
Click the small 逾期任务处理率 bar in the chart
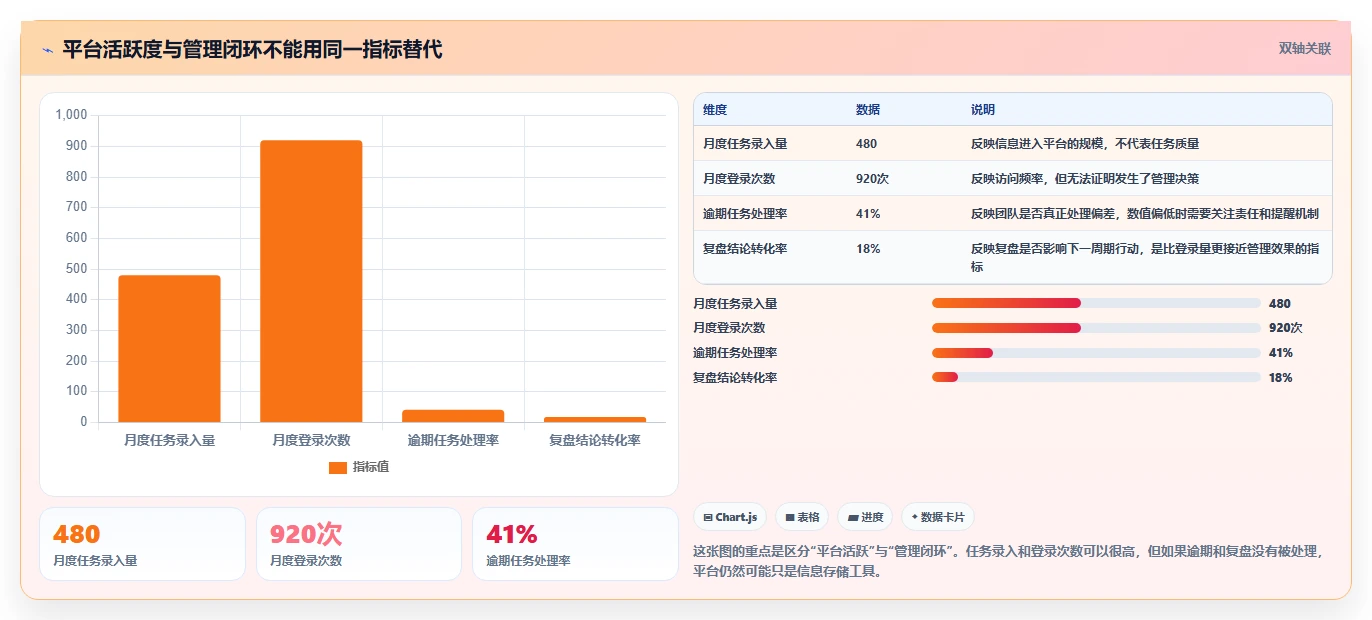click(x=453, y=416)
